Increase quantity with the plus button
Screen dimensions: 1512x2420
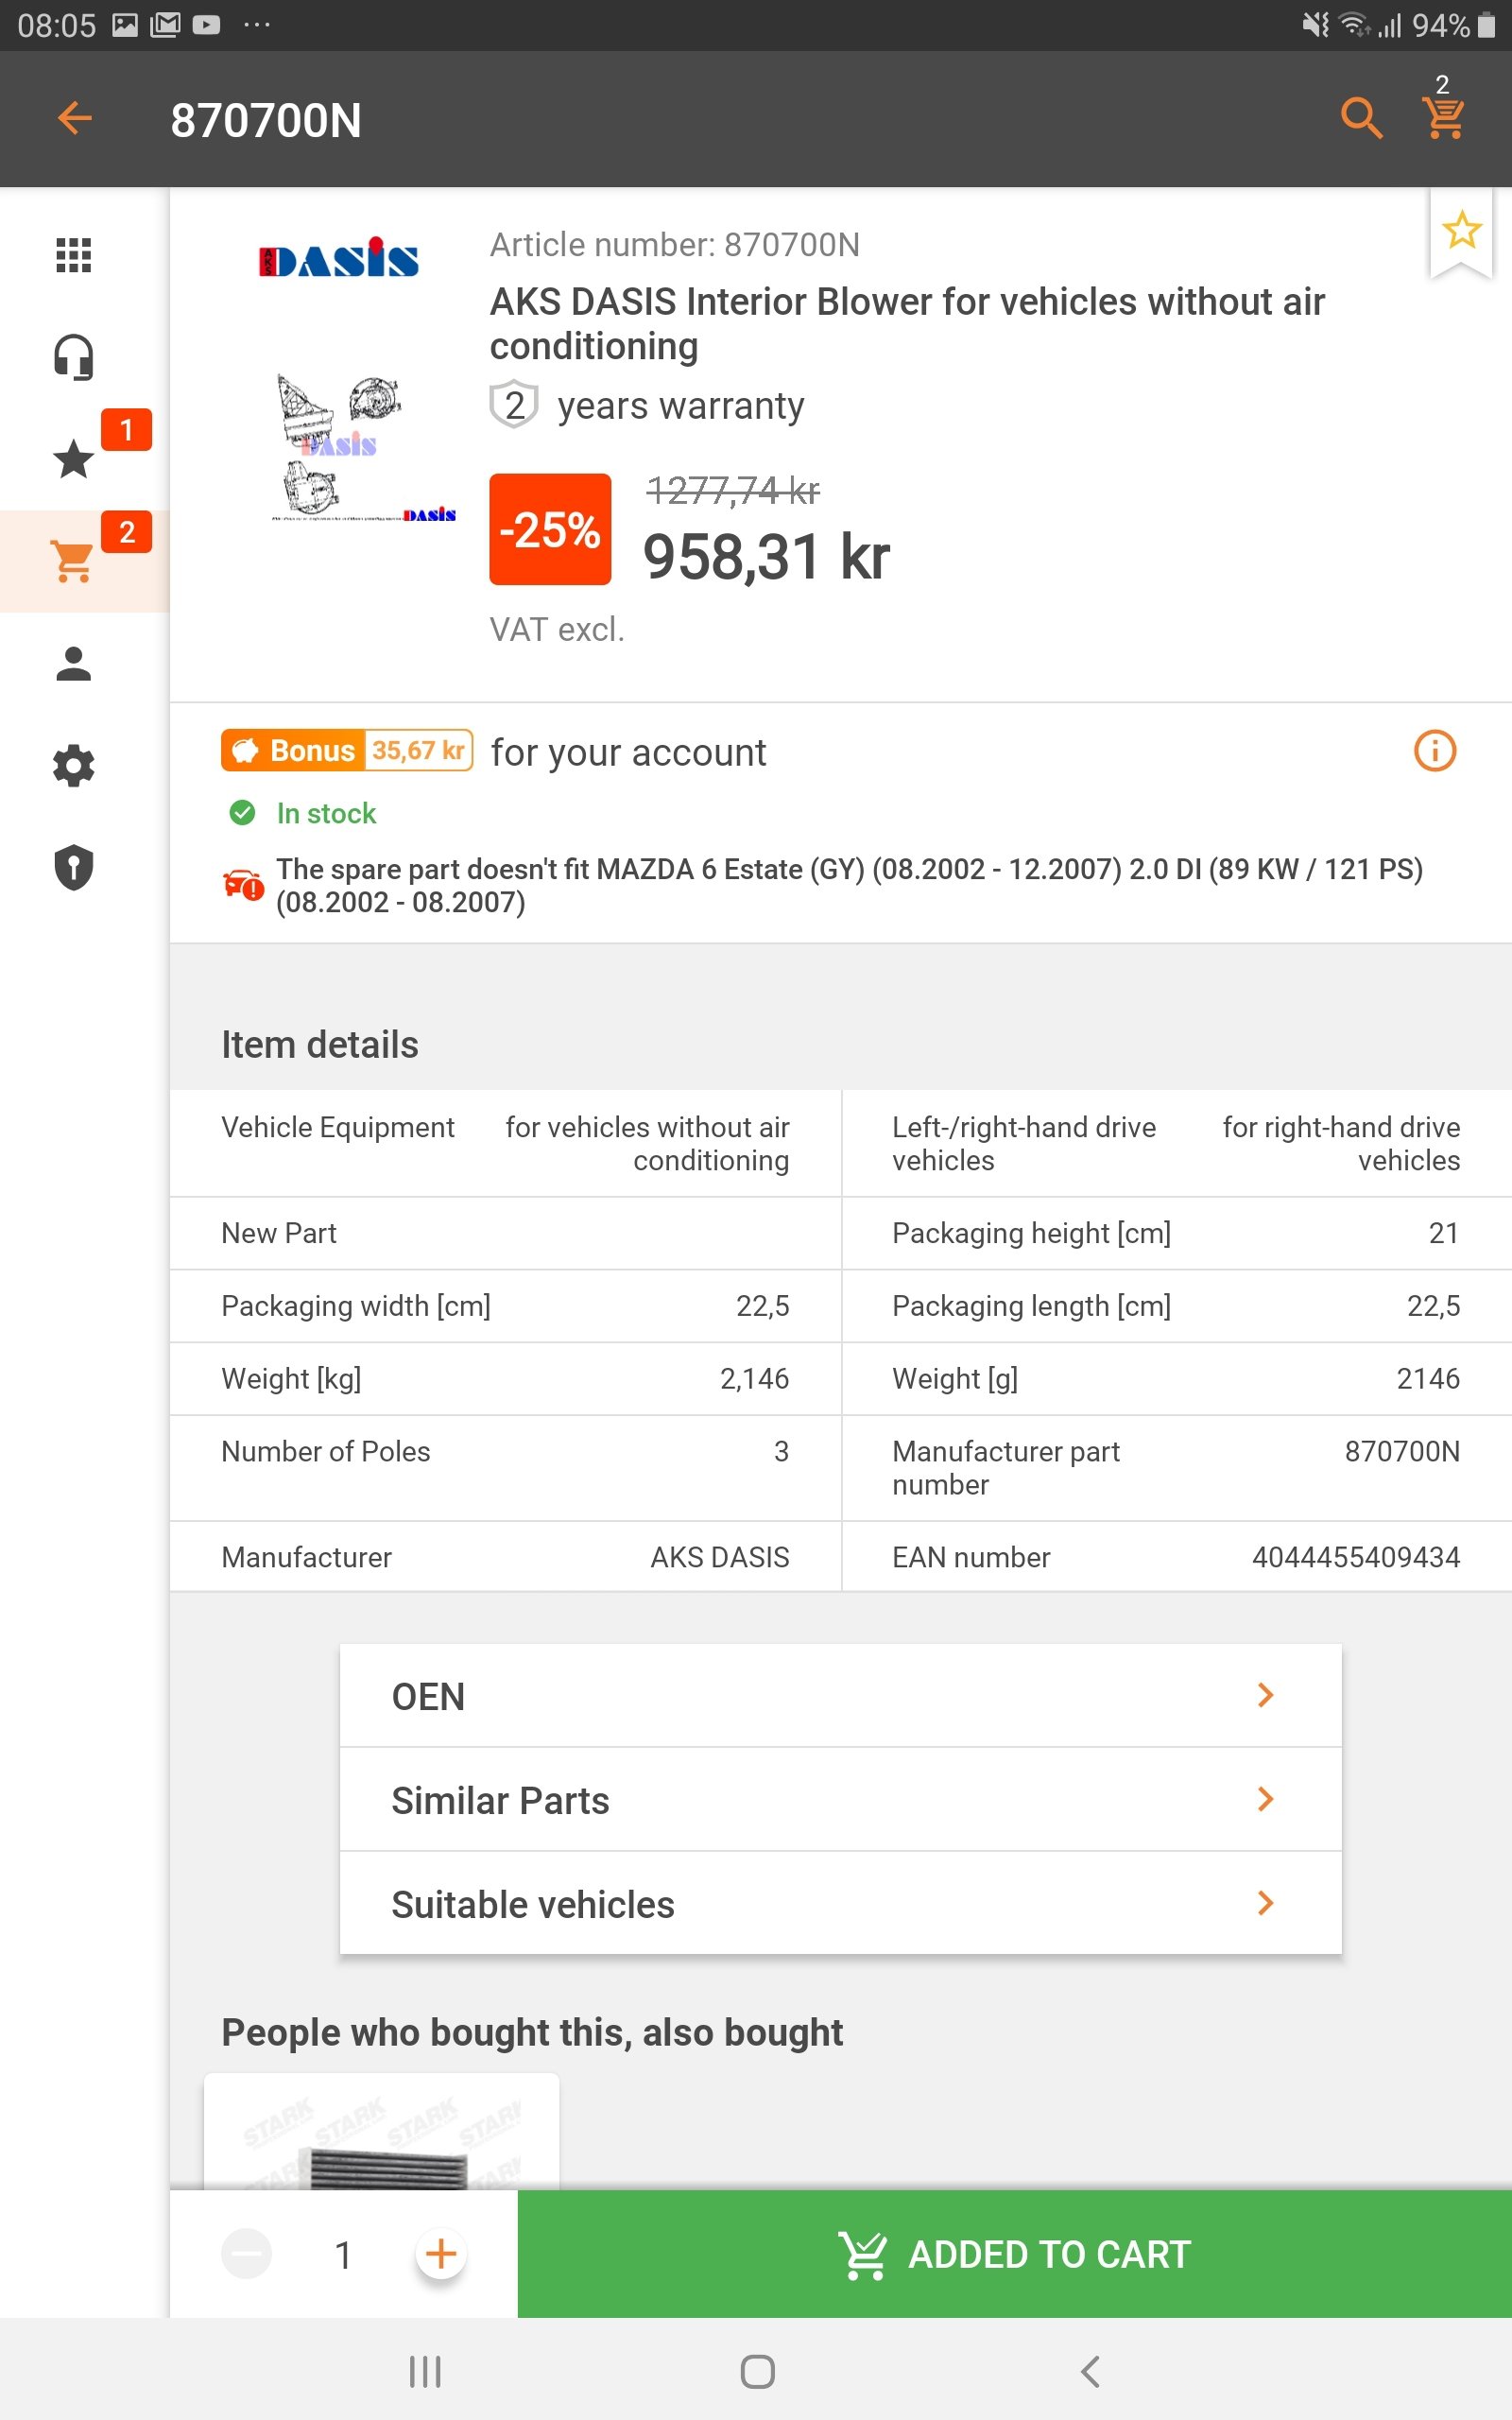click(x=441, y=2254)
